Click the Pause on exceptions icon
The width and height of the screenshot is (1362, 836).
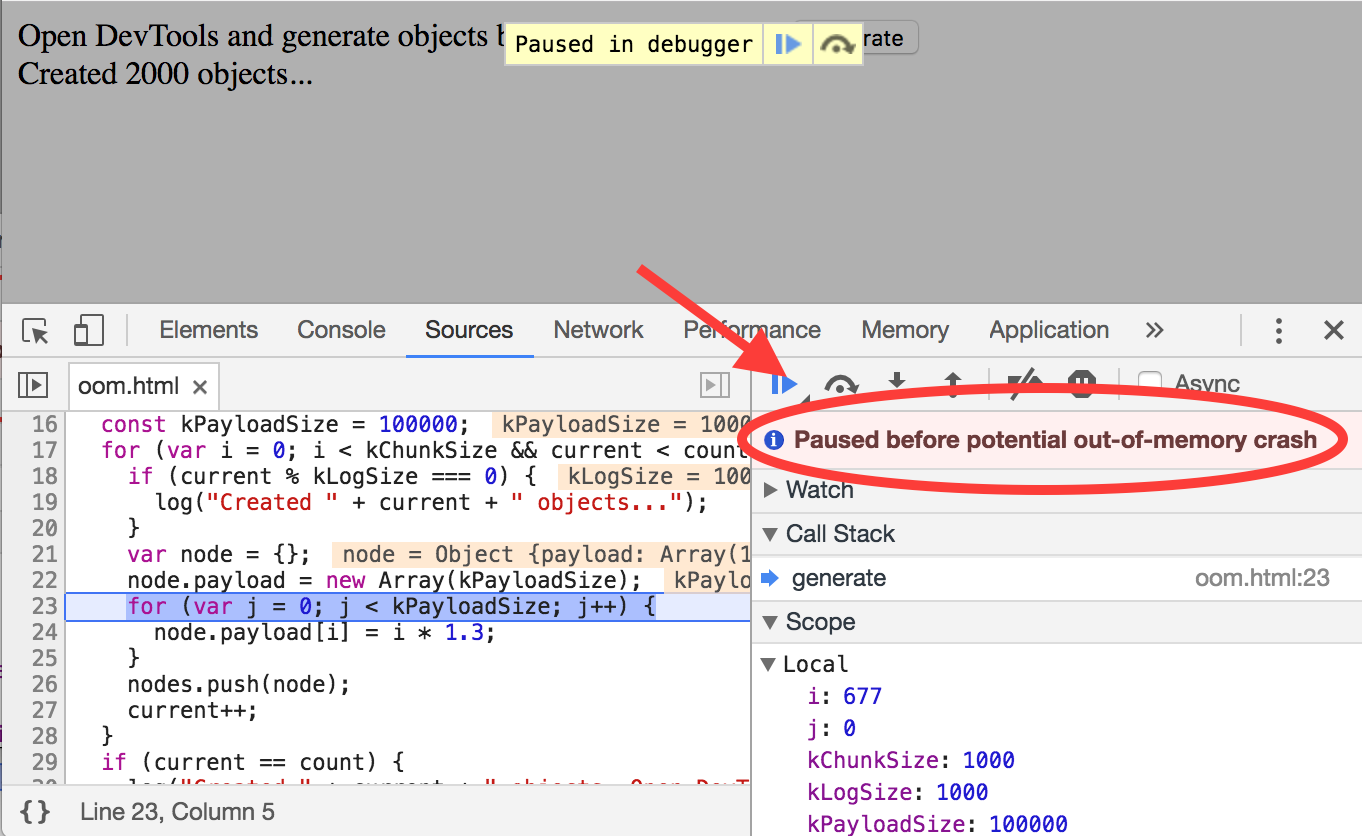coord(1081,385)
